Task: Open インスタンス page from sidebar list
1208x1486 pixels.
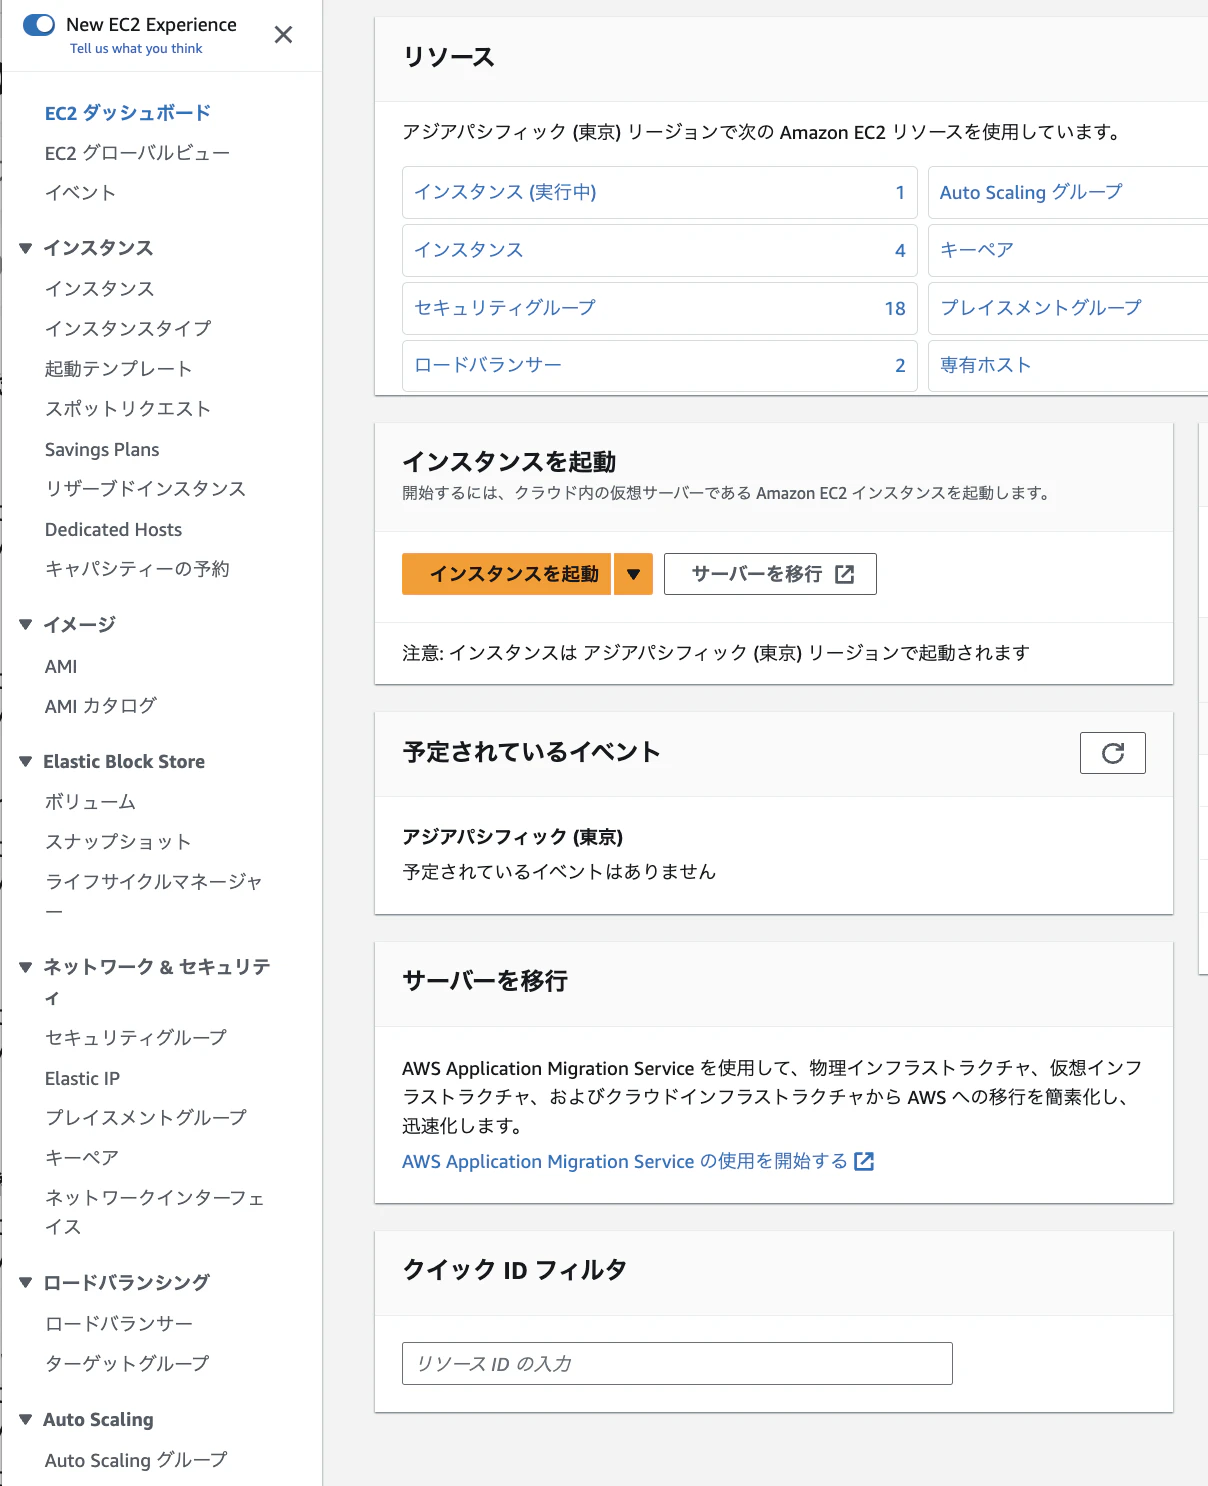Action: point(99,289)
